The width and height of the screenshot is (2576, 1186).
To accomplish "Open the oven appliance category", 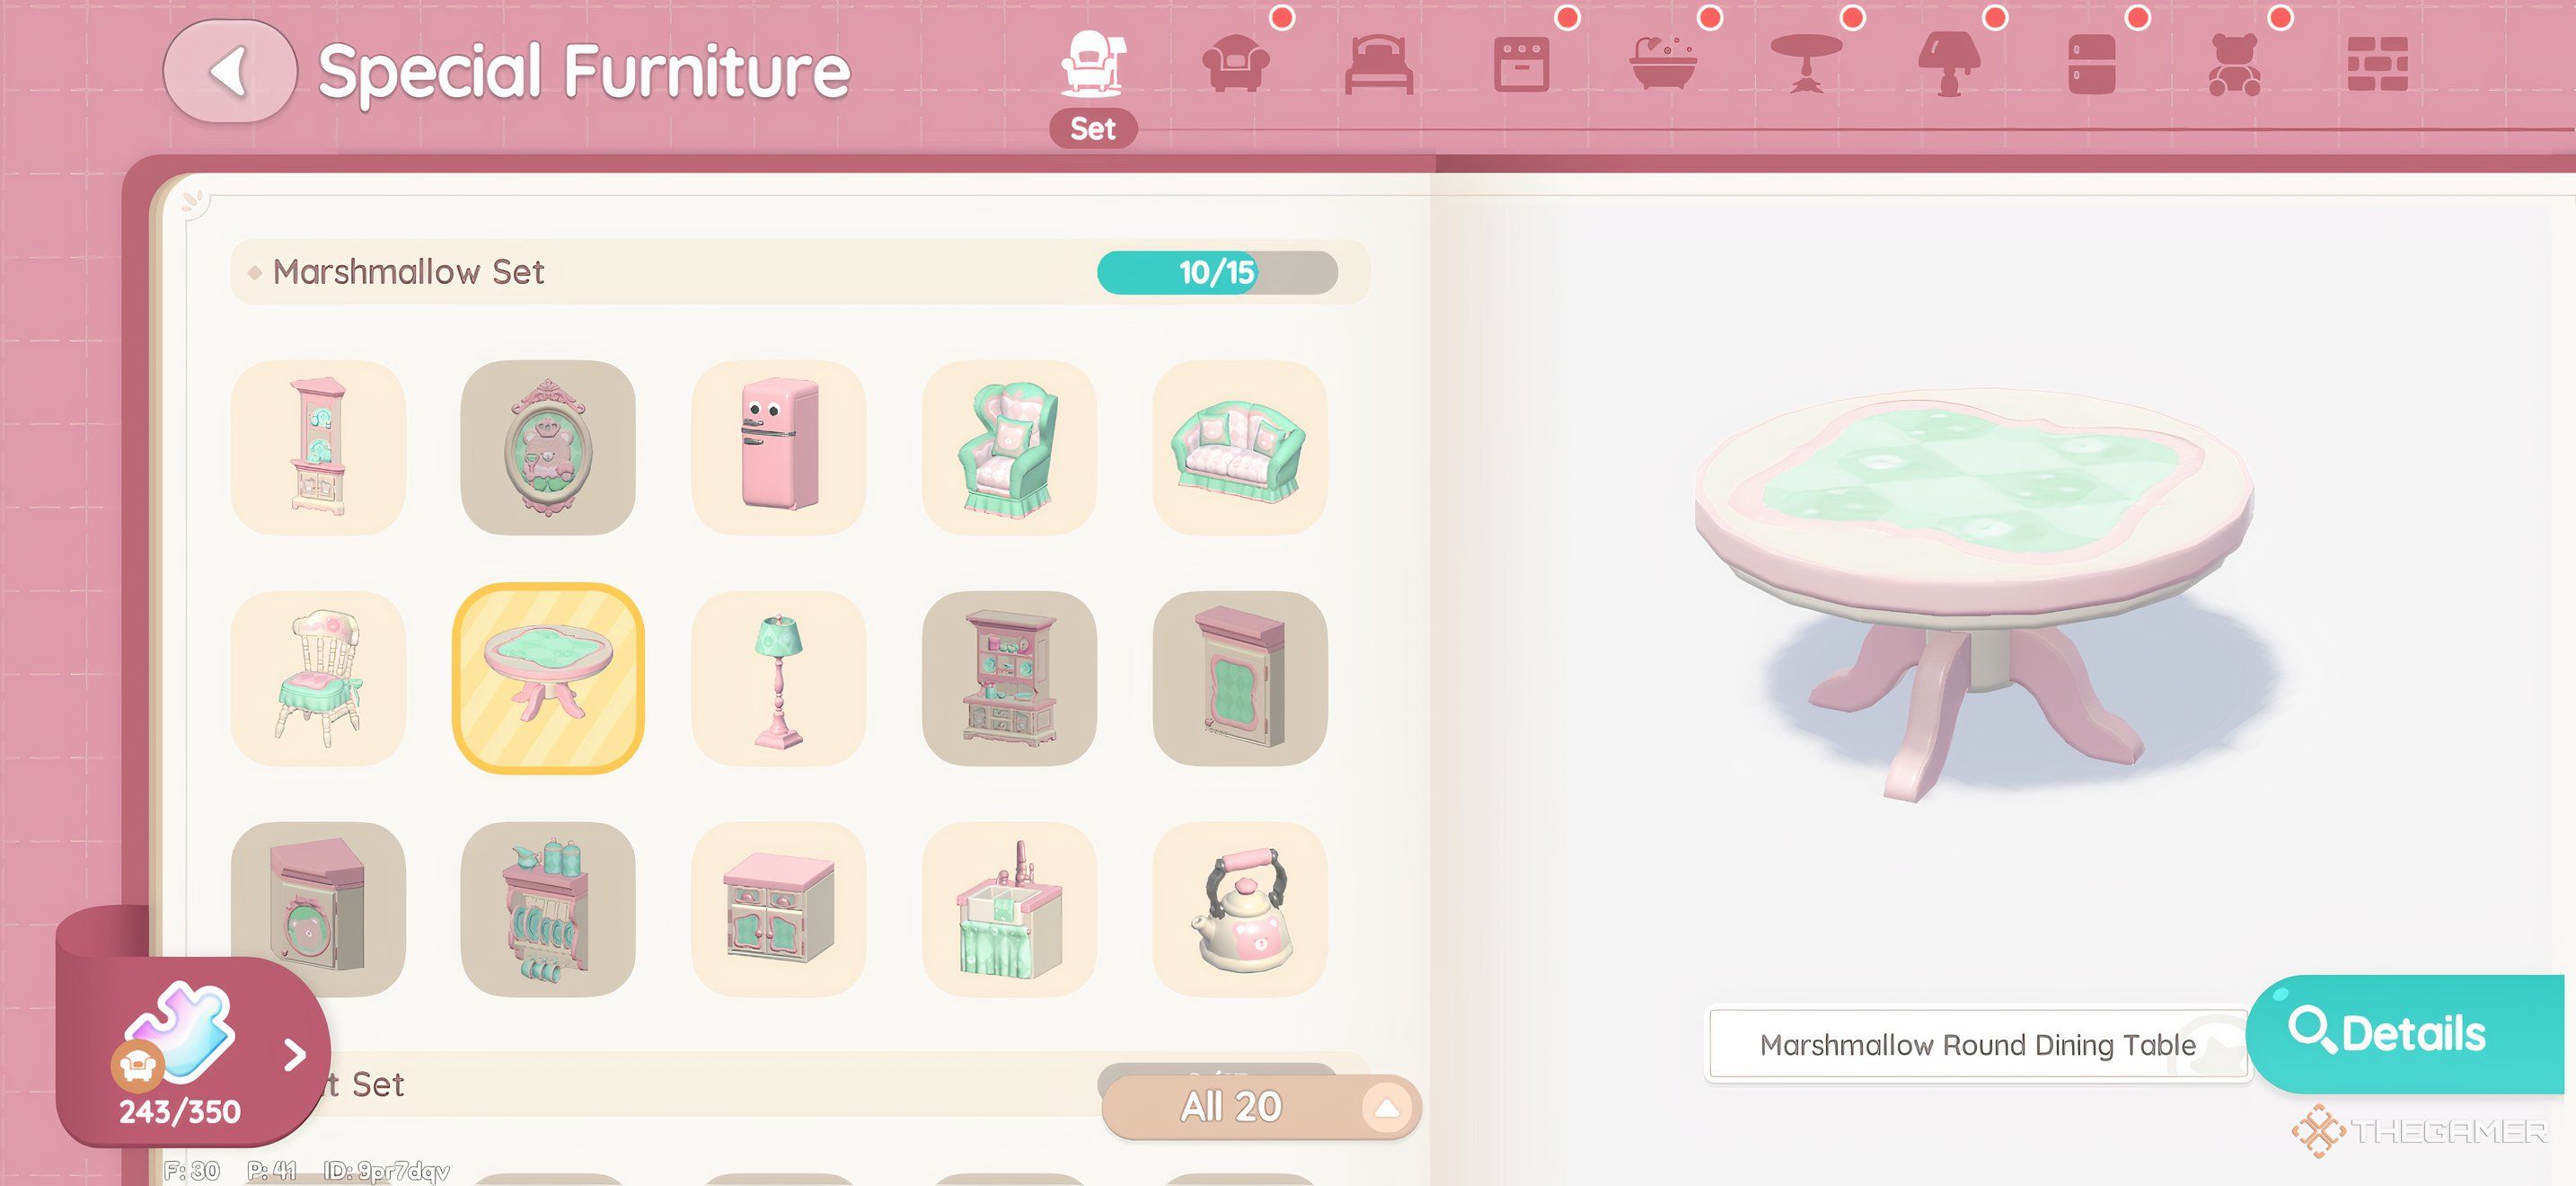I will tap(1521, 64).
